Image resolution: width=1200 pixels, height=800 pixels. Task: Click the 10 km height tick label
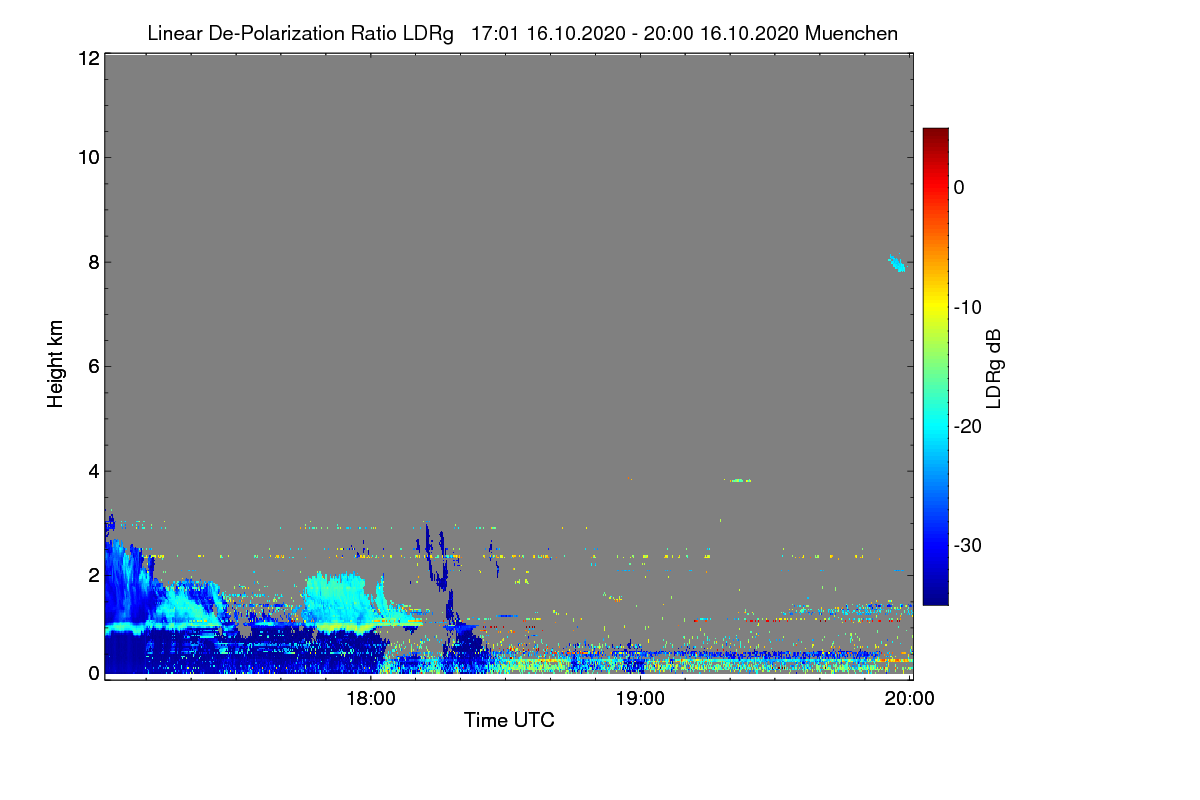87,157
